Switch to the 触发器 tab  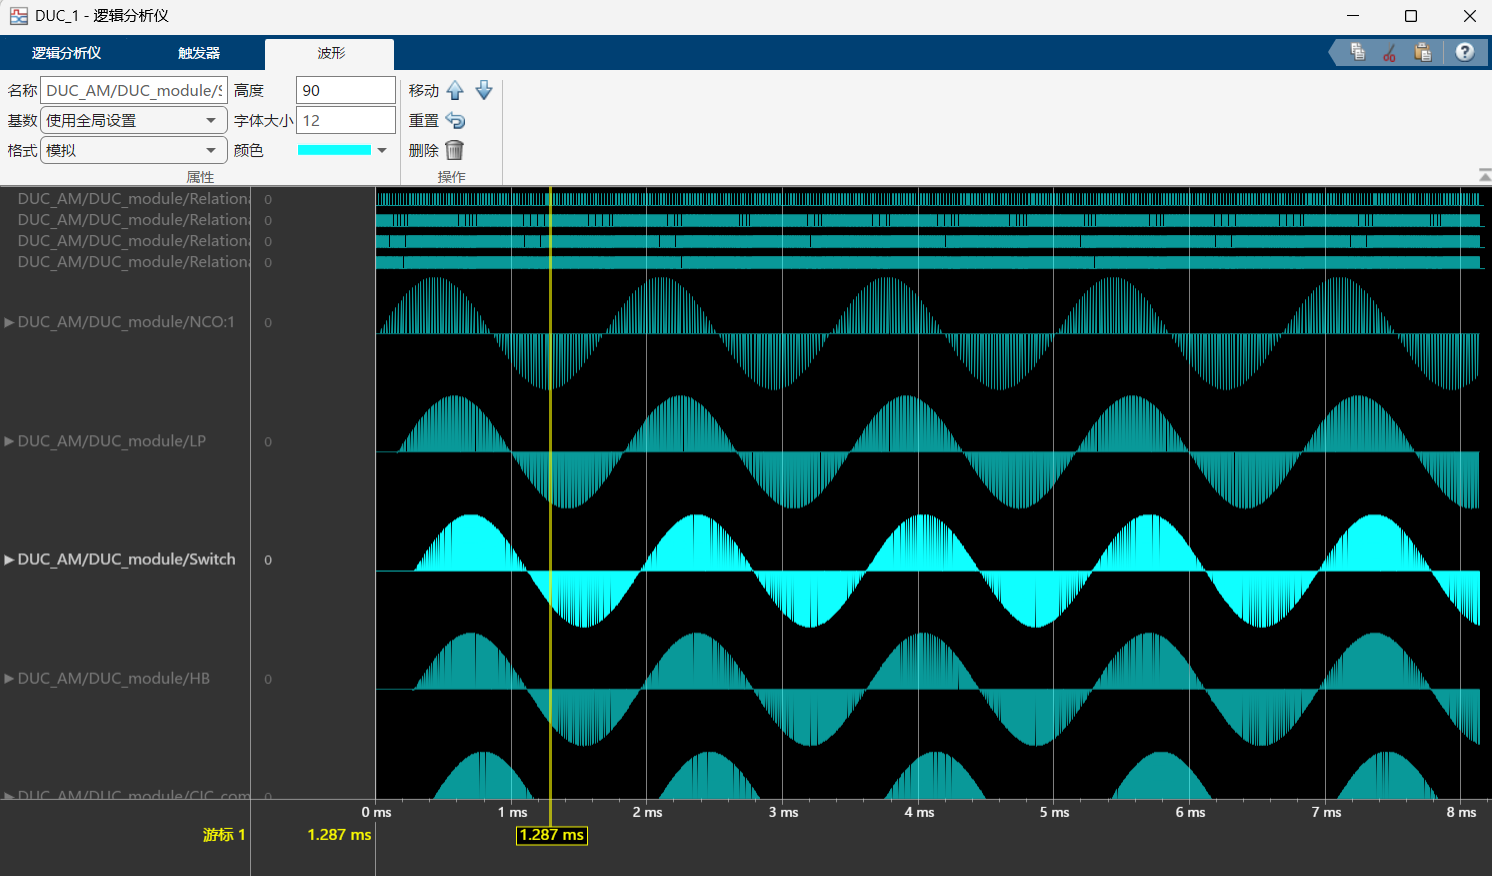[199, 53]
